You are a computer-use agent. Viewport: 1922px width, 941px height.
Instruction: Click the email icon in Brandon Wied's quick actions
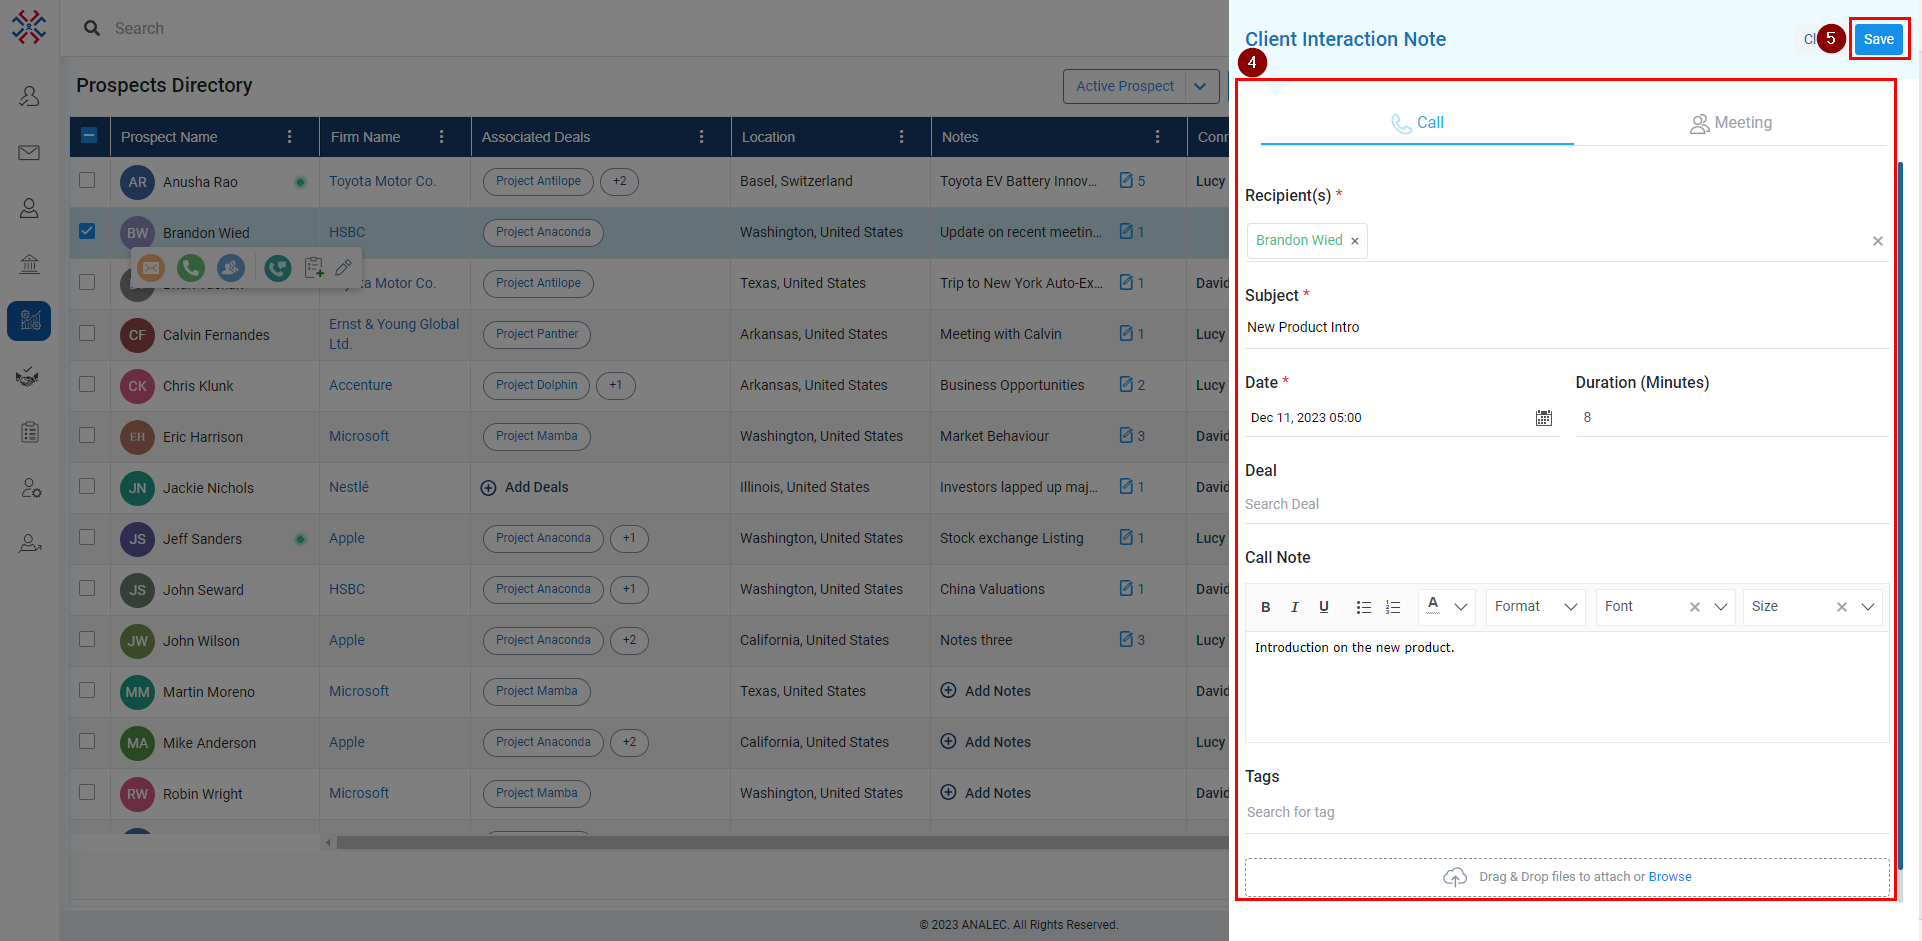click(x=151, y=267)
